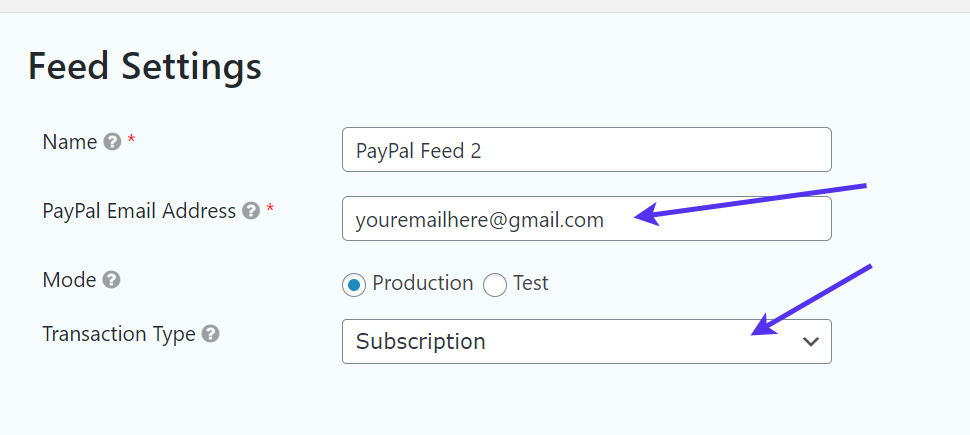Click the Name field label
970x435 pixels.
(70, 142)
